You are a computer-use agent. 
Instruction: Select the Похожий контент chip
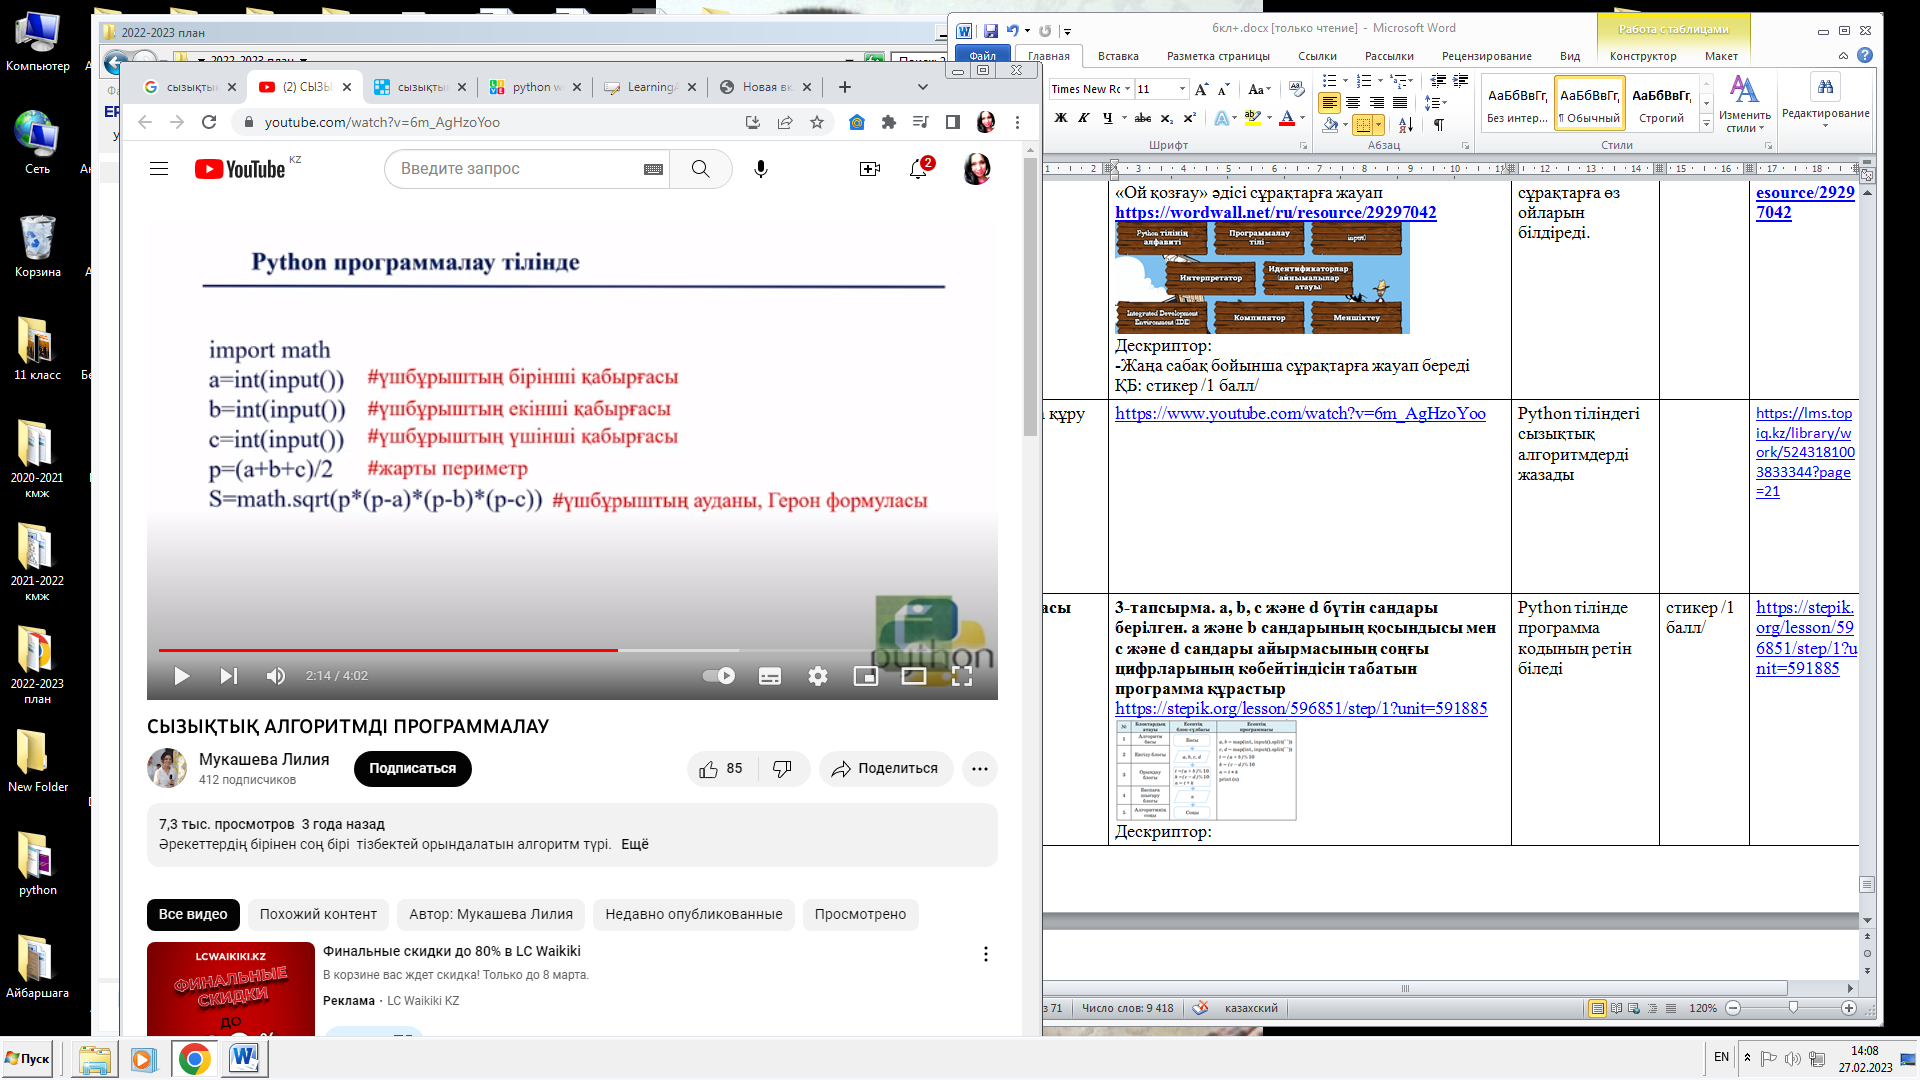point(318,914)
